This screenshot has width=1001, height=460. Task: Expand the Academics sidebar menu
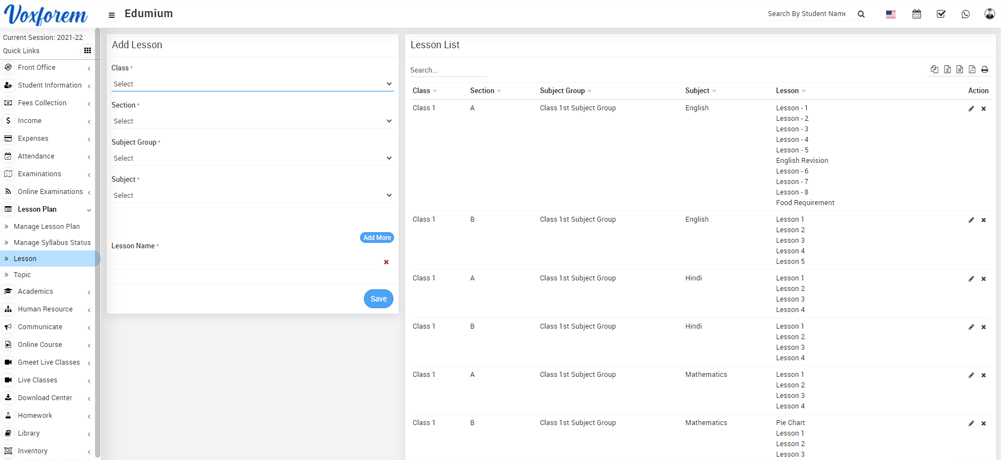tap(47, 292)
